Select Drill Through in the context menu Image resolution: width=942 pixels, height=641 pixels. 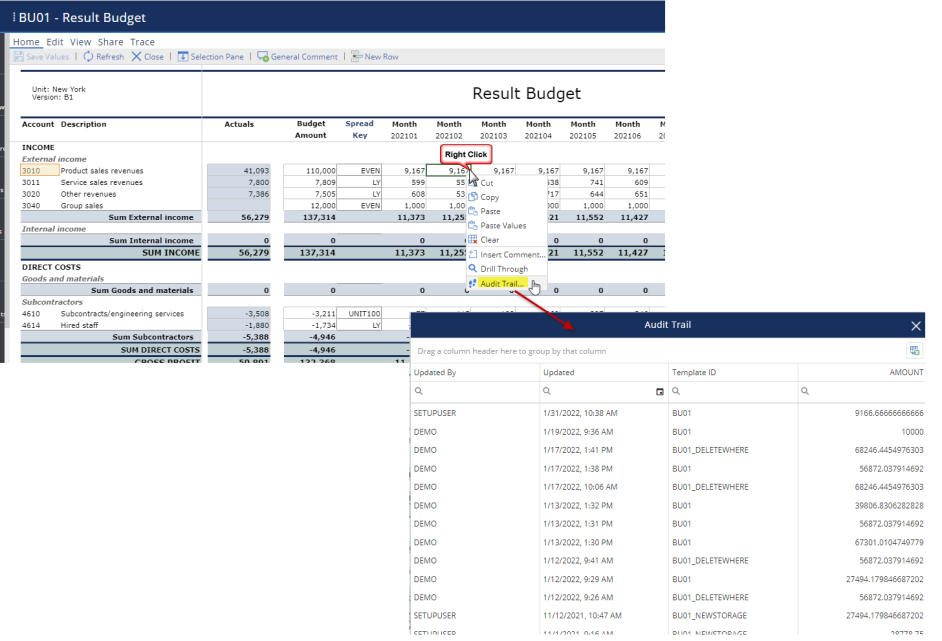pyautogui.click(x=505, y=268)
